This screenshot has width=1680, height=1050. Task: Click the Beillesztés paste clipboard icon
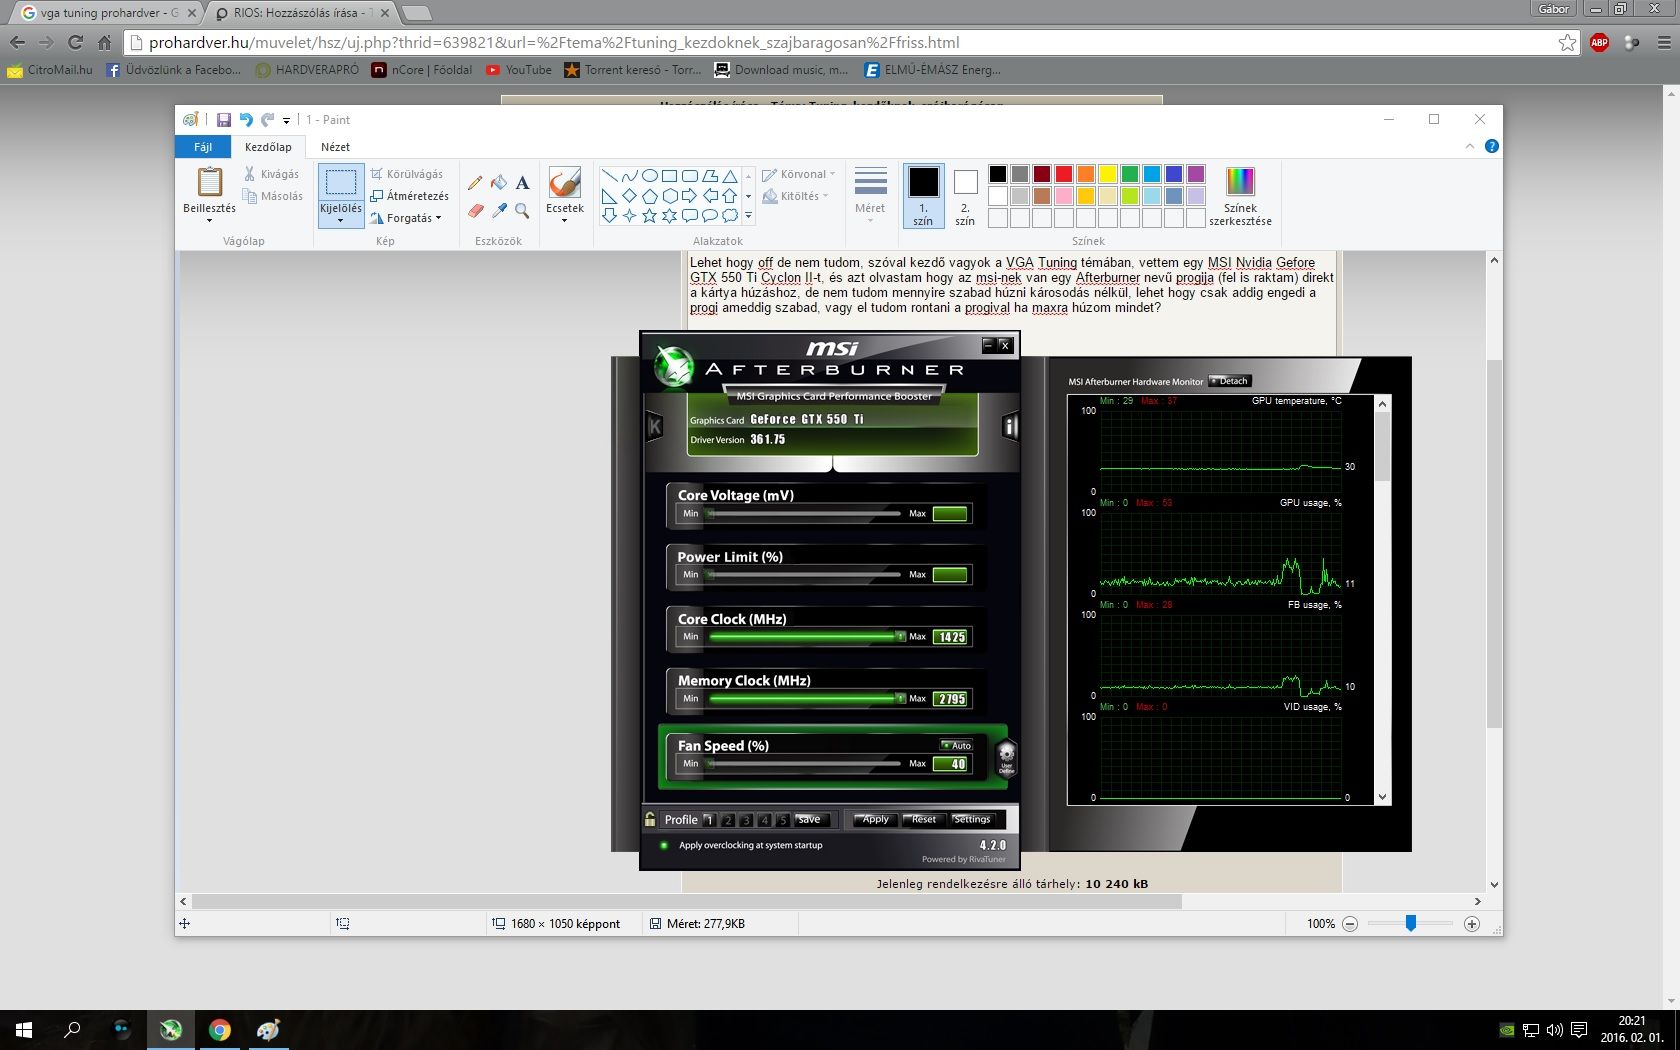click(x=210, y=182)
